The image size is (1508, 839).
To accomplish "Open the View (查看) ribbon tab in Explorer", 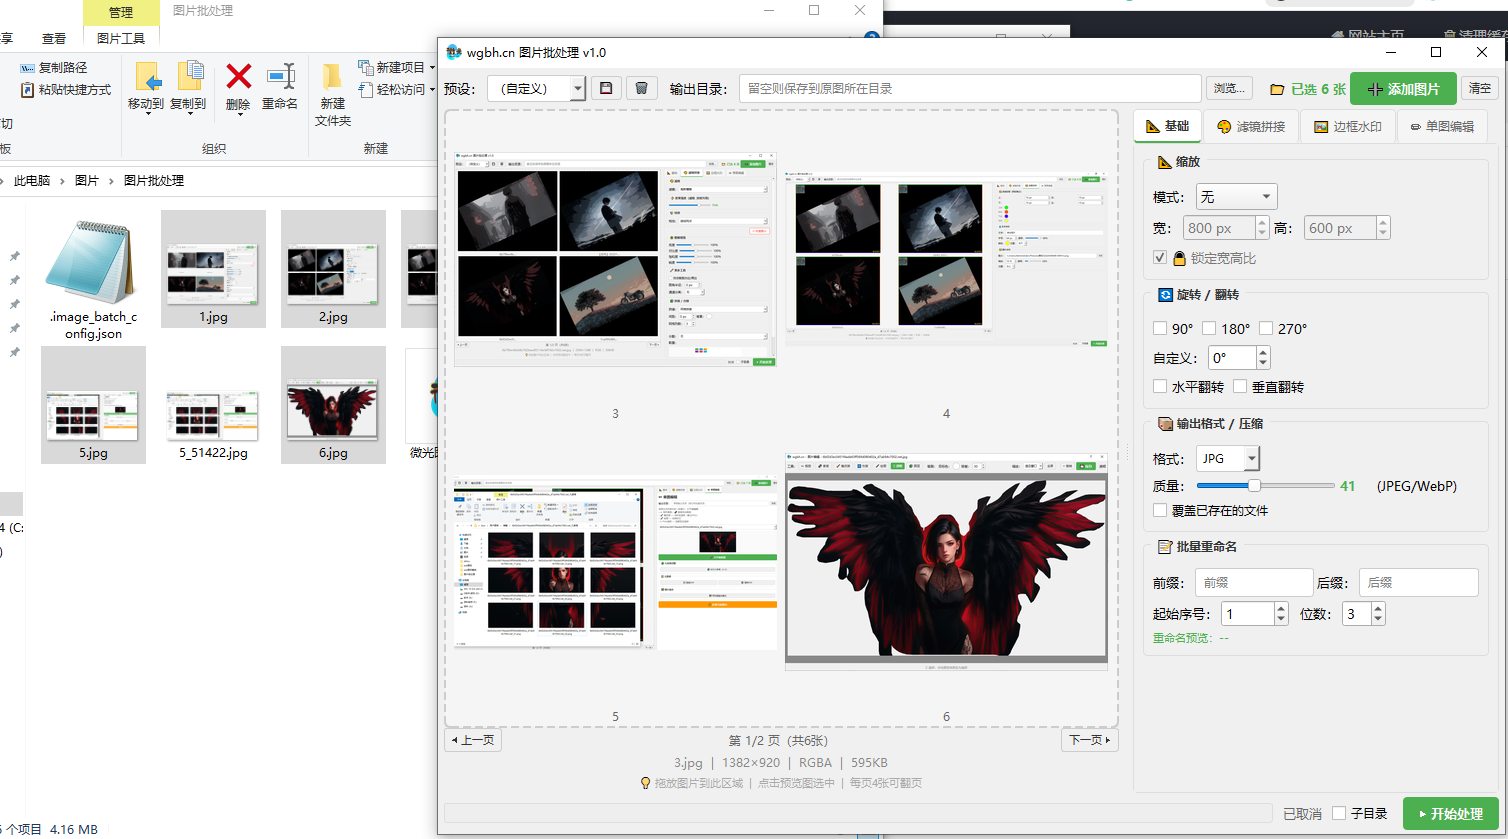I will tap(54, 38).
